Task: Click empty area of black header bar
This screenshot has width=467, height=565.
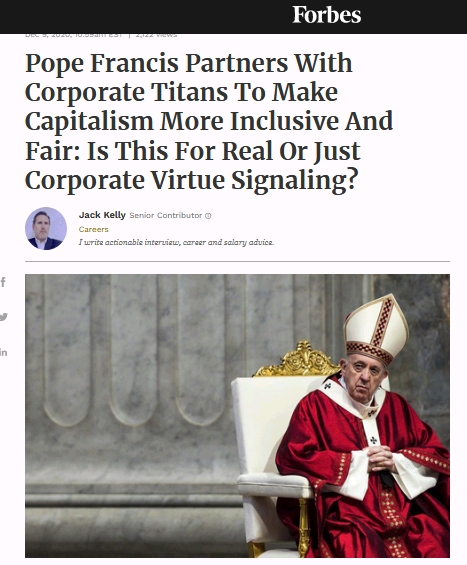Action: pos(144,16)
